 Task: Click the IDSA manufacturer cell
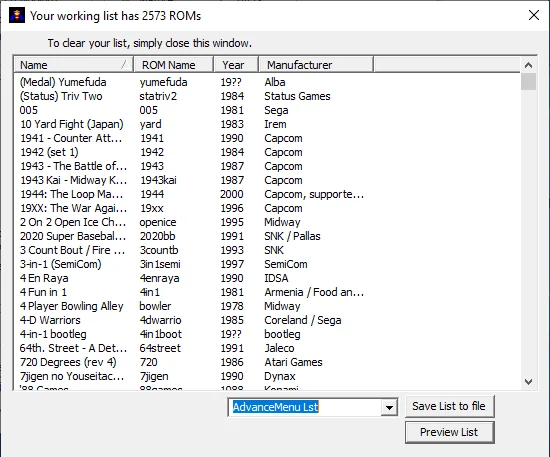tap(276, 278)
